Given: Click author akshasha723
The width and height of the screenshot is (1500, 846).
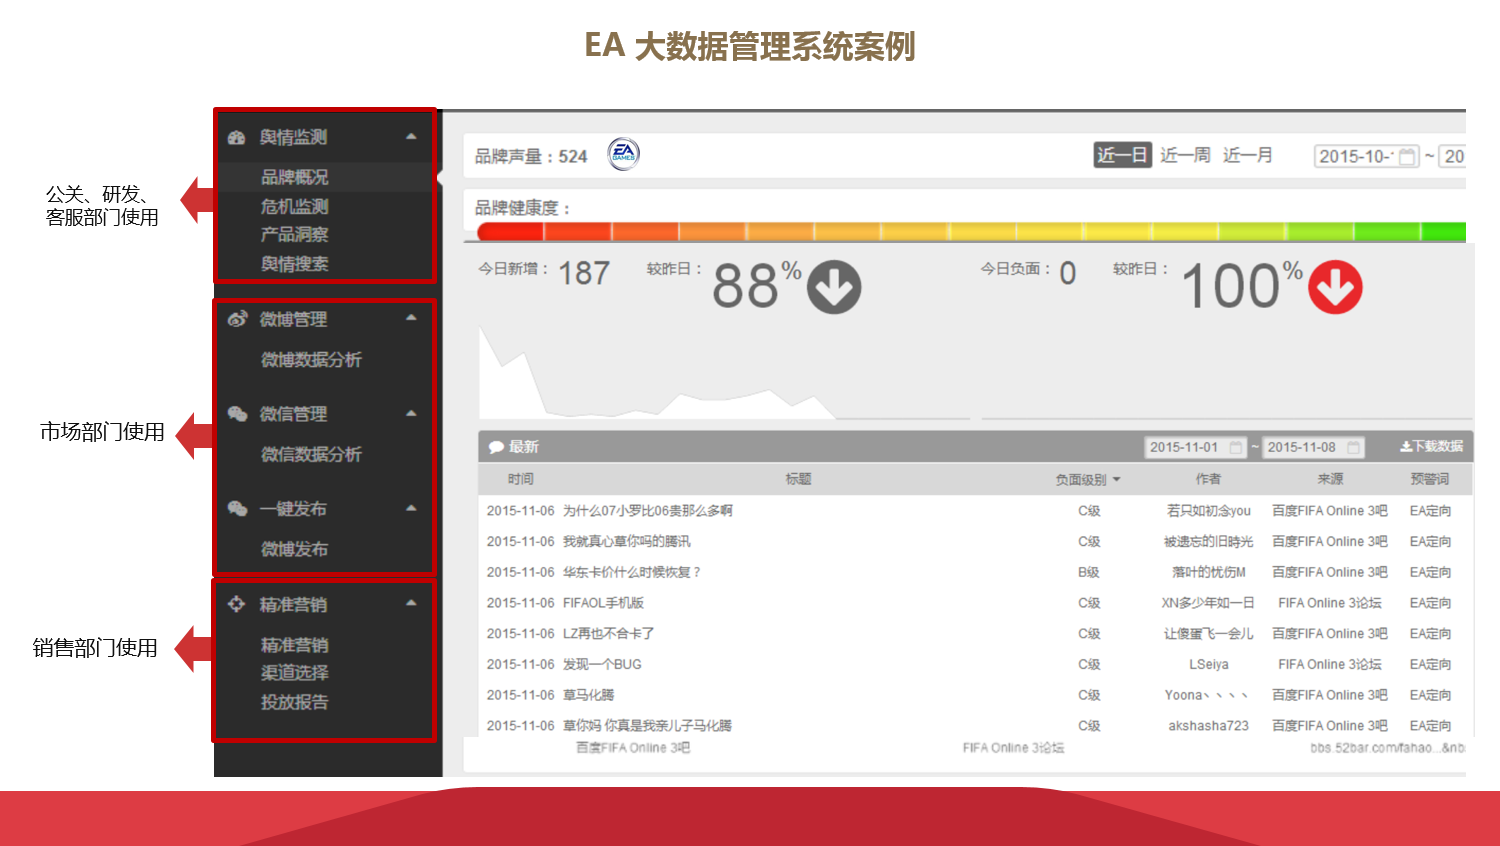Looking at the screenshot, I should [x=1209, y=726].
